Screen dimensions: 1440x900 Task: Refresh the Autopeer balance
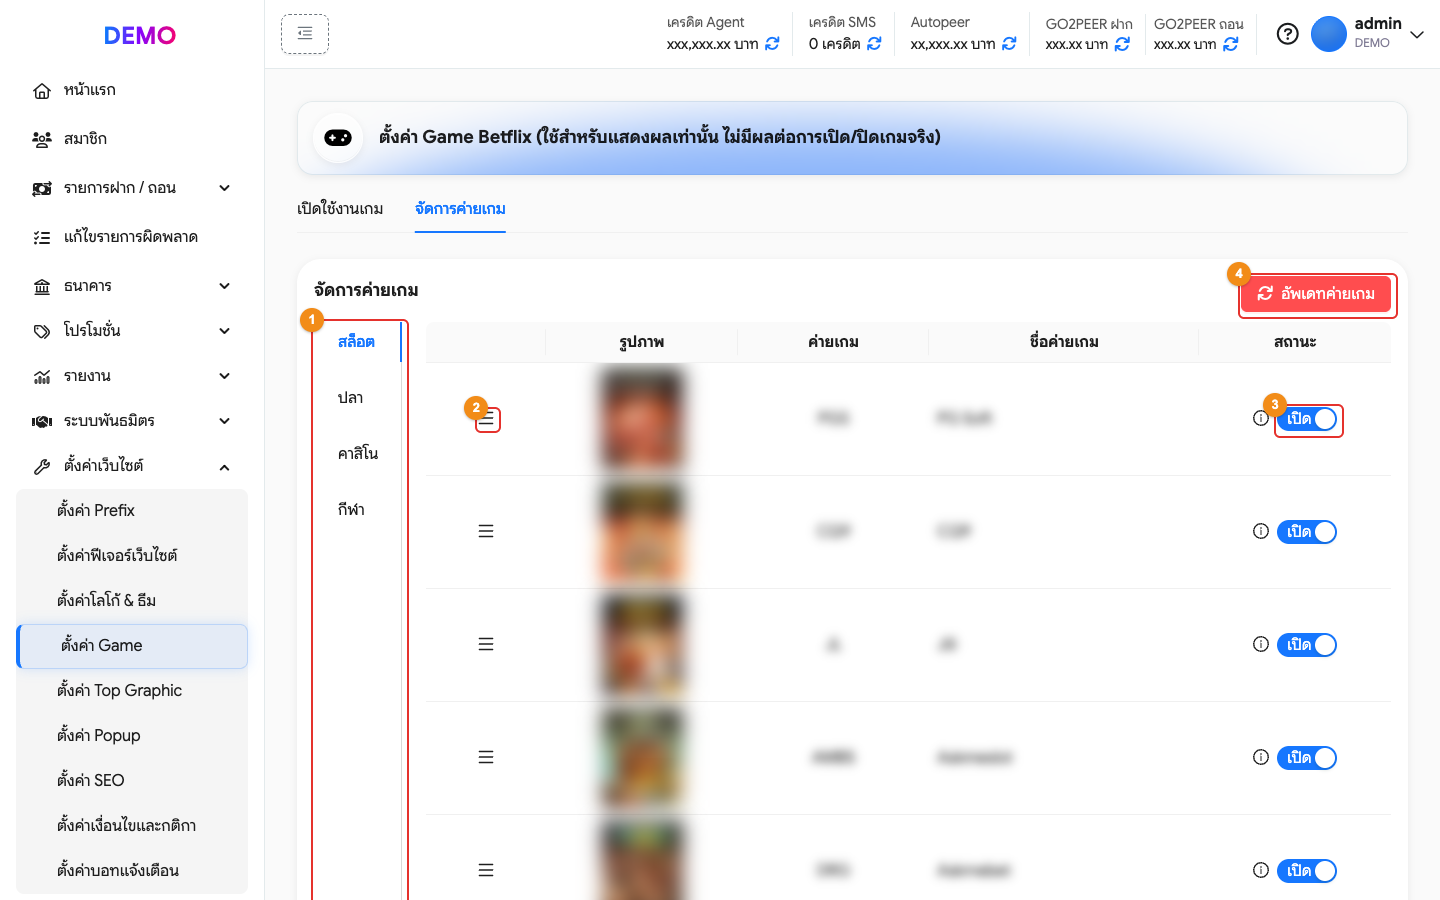tap(1009, 44)
